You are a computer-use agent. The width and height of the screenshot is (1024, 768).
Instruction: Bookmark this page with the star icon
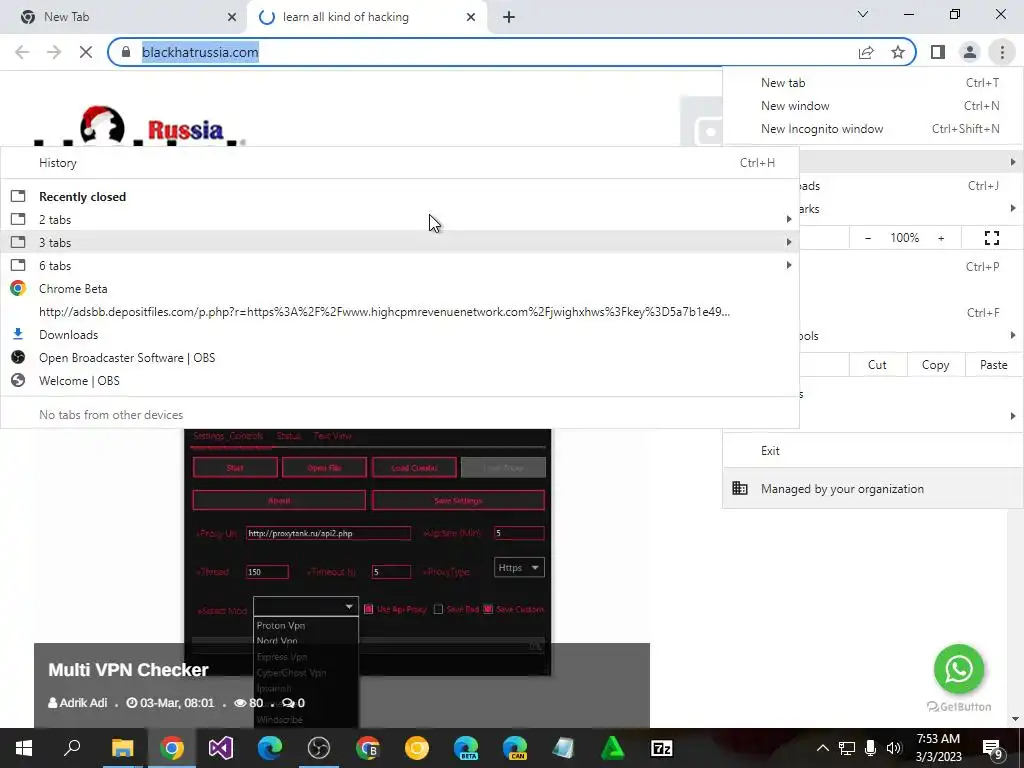coord(898,52)
